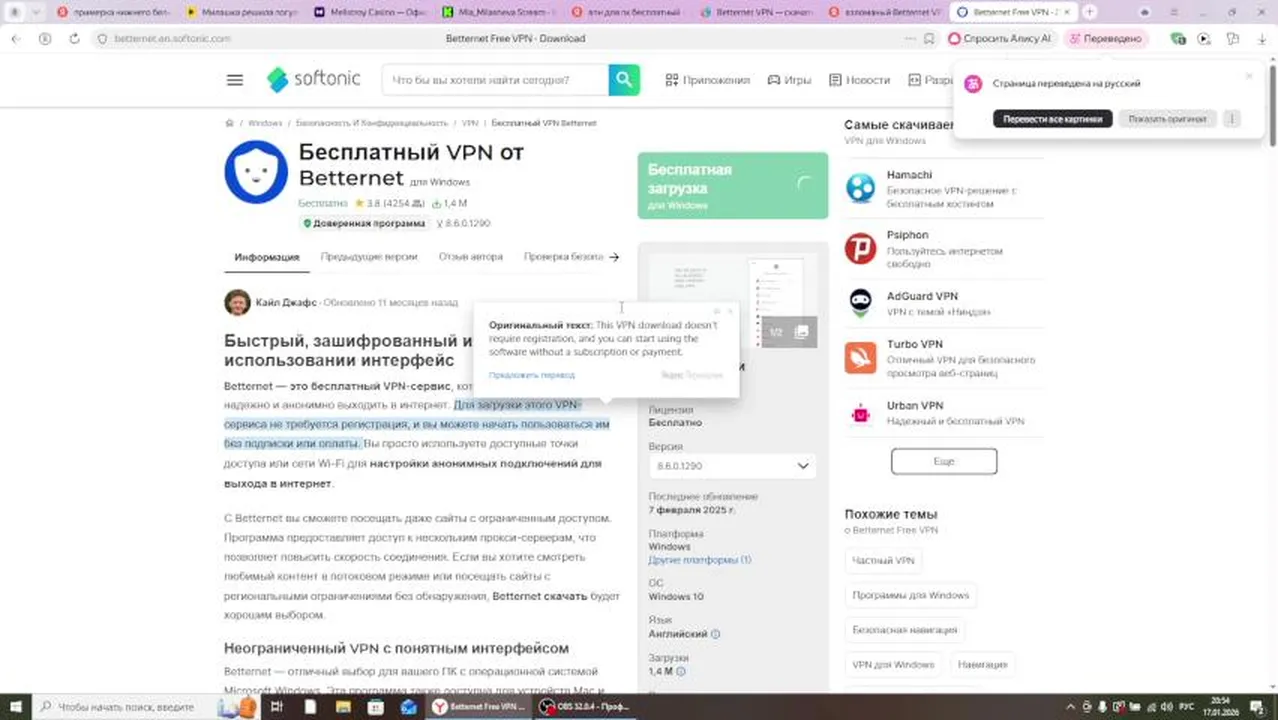1278x720 pixels.
Task: Close the page translated notification
Action: [x=1249, y=76]
